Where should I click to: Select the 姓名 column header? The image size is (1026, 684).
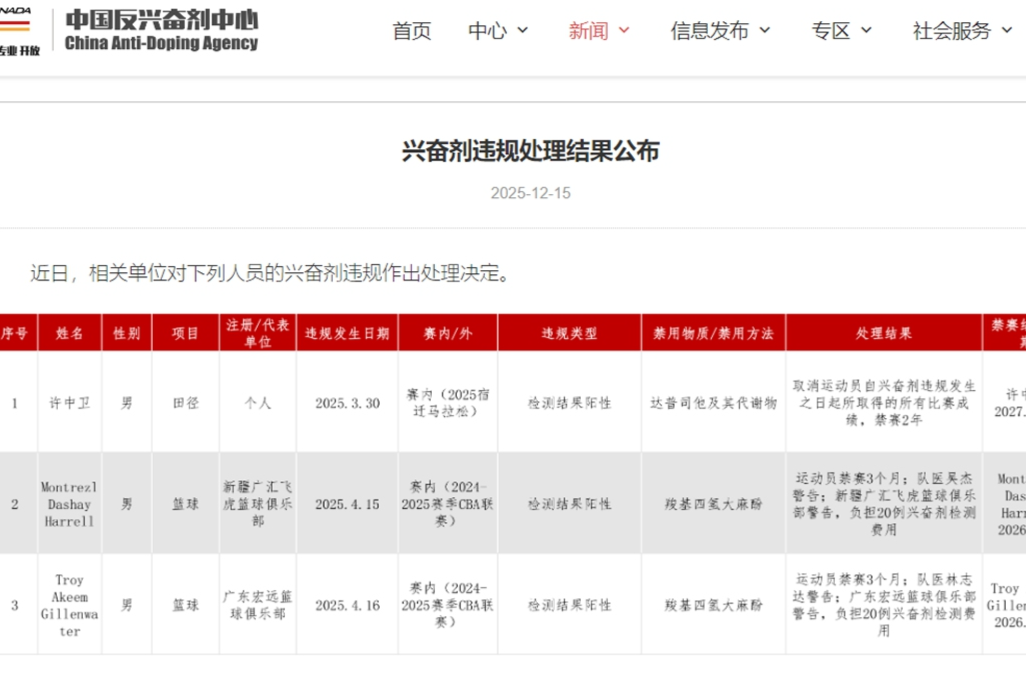pos(68,333)
